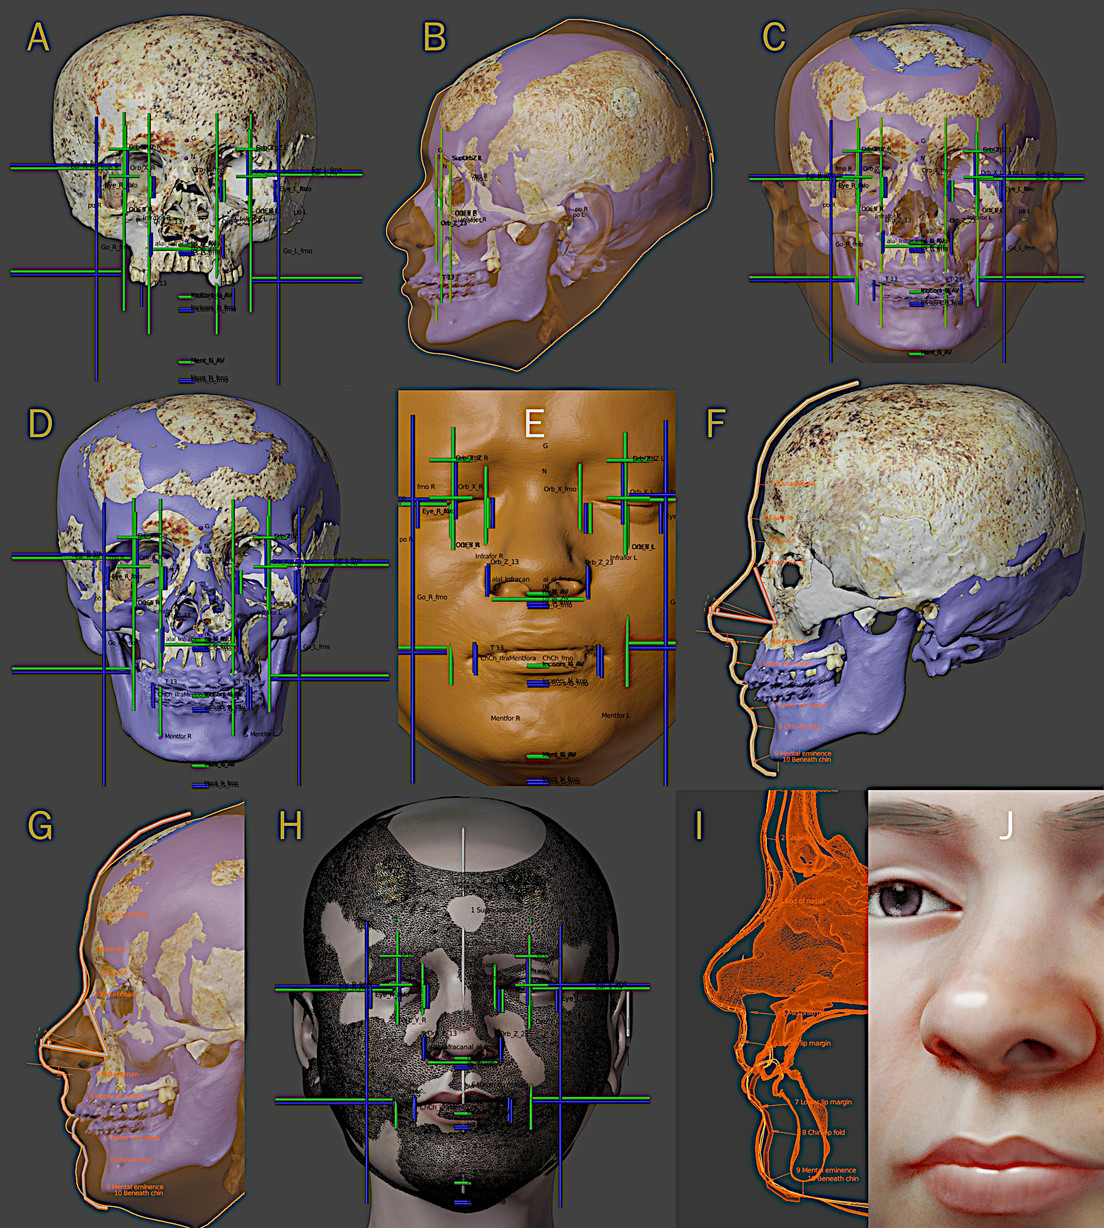The width and height of the screenshot is (1104, 1228).
Task: Select the panel letter C label
Action: [x=774, y=37]
